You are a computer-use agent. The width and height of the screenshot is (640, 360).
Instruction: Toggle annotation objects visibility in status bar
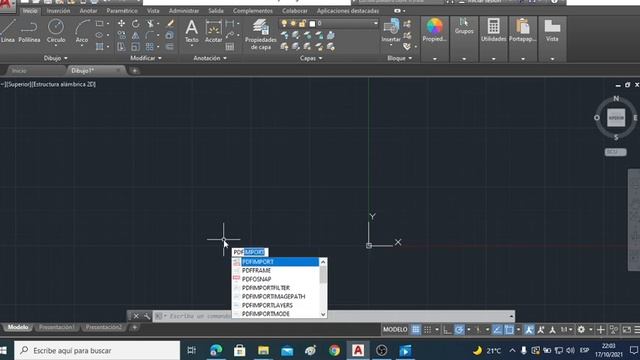529,329
